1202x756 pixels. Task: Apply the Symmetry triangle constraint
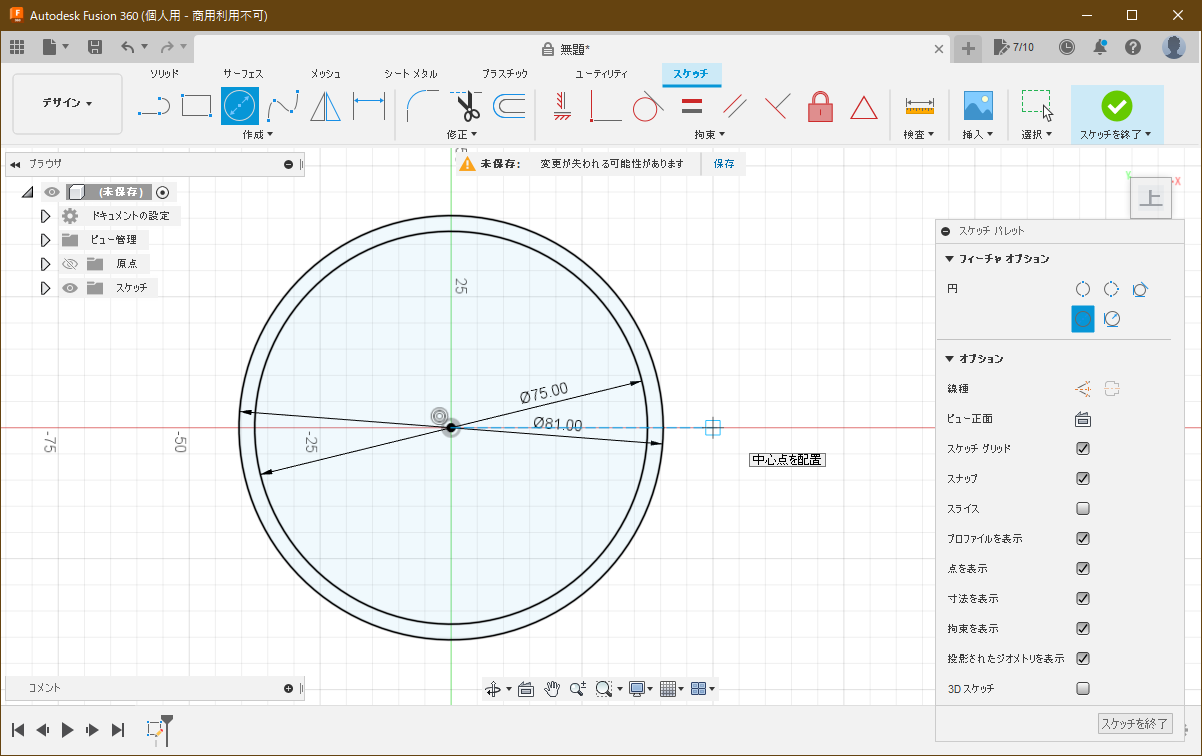pyautogui.click(x=863, y=106)
